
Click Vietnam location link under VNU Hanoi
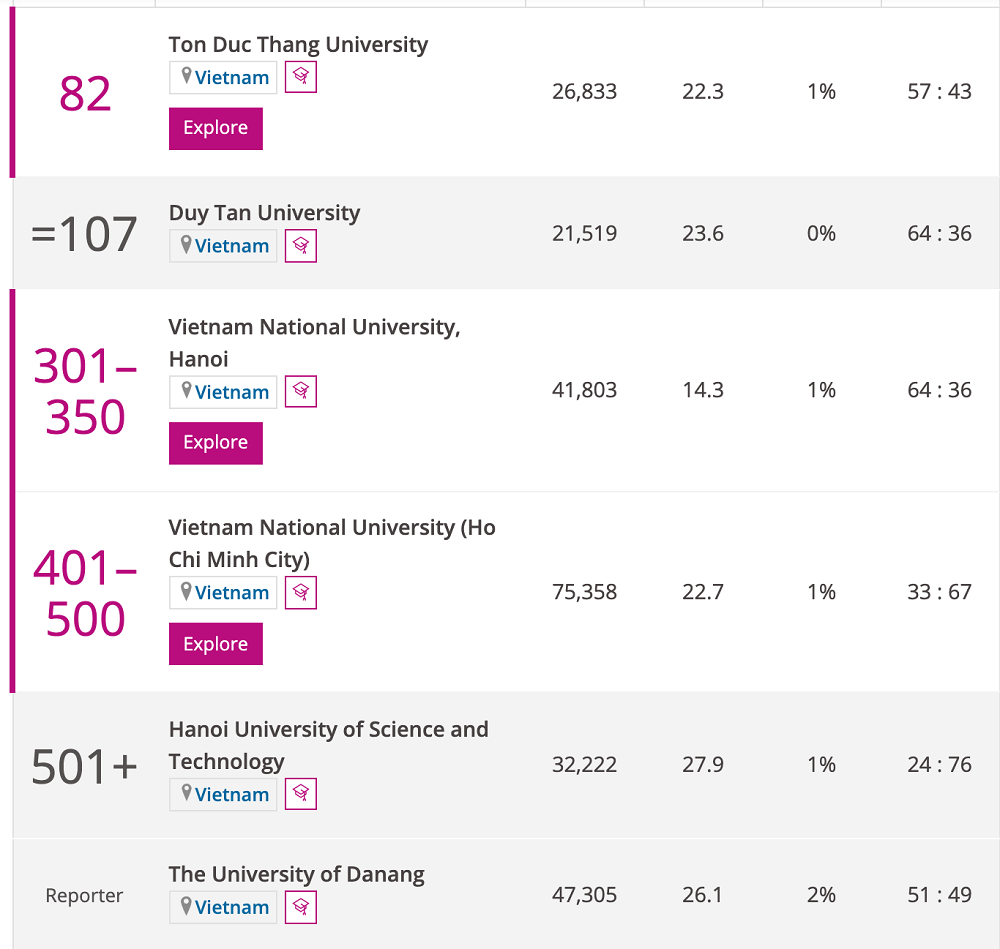click(x=232, y=392)
